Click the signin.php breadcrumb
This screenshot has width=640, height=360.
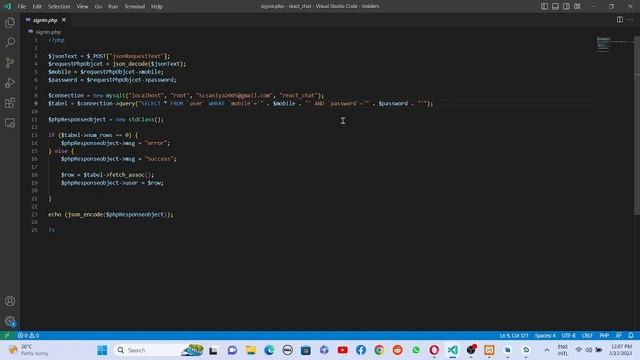pyautogui.click(x=48, y=32)
